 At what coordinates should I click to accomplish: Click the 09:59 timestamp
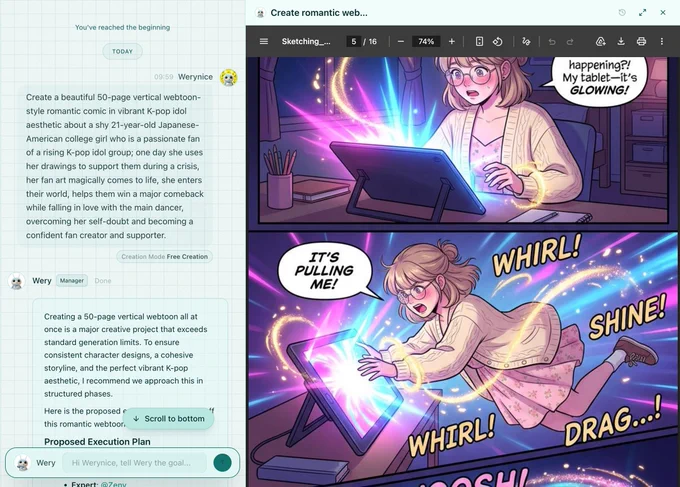coord(163,77)
